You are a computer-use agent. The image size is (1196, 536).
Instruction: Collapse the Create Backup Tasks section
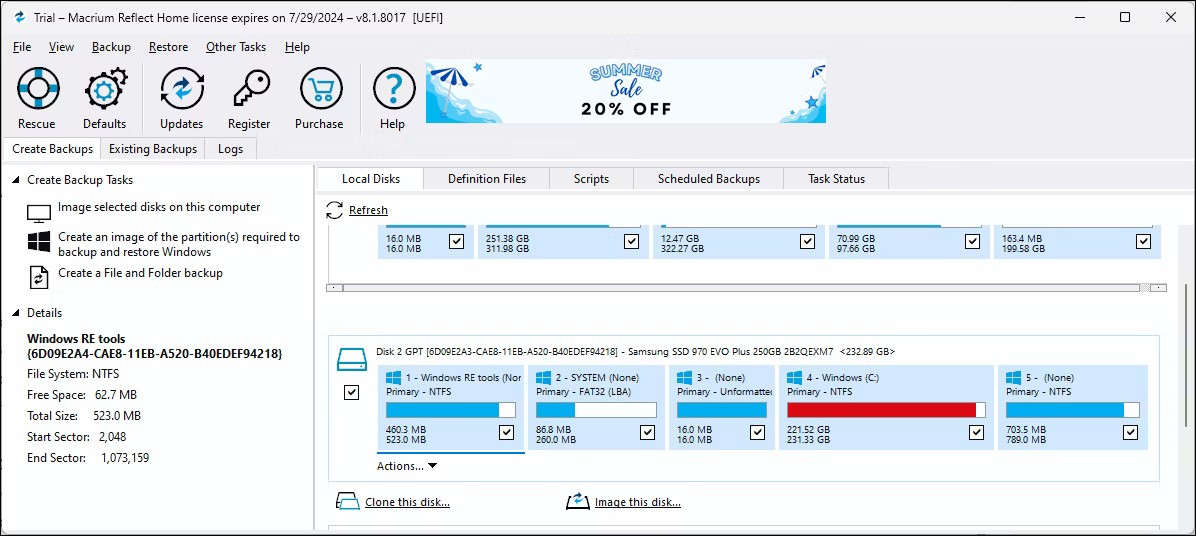pyautogui.click(x=16, y=180)
